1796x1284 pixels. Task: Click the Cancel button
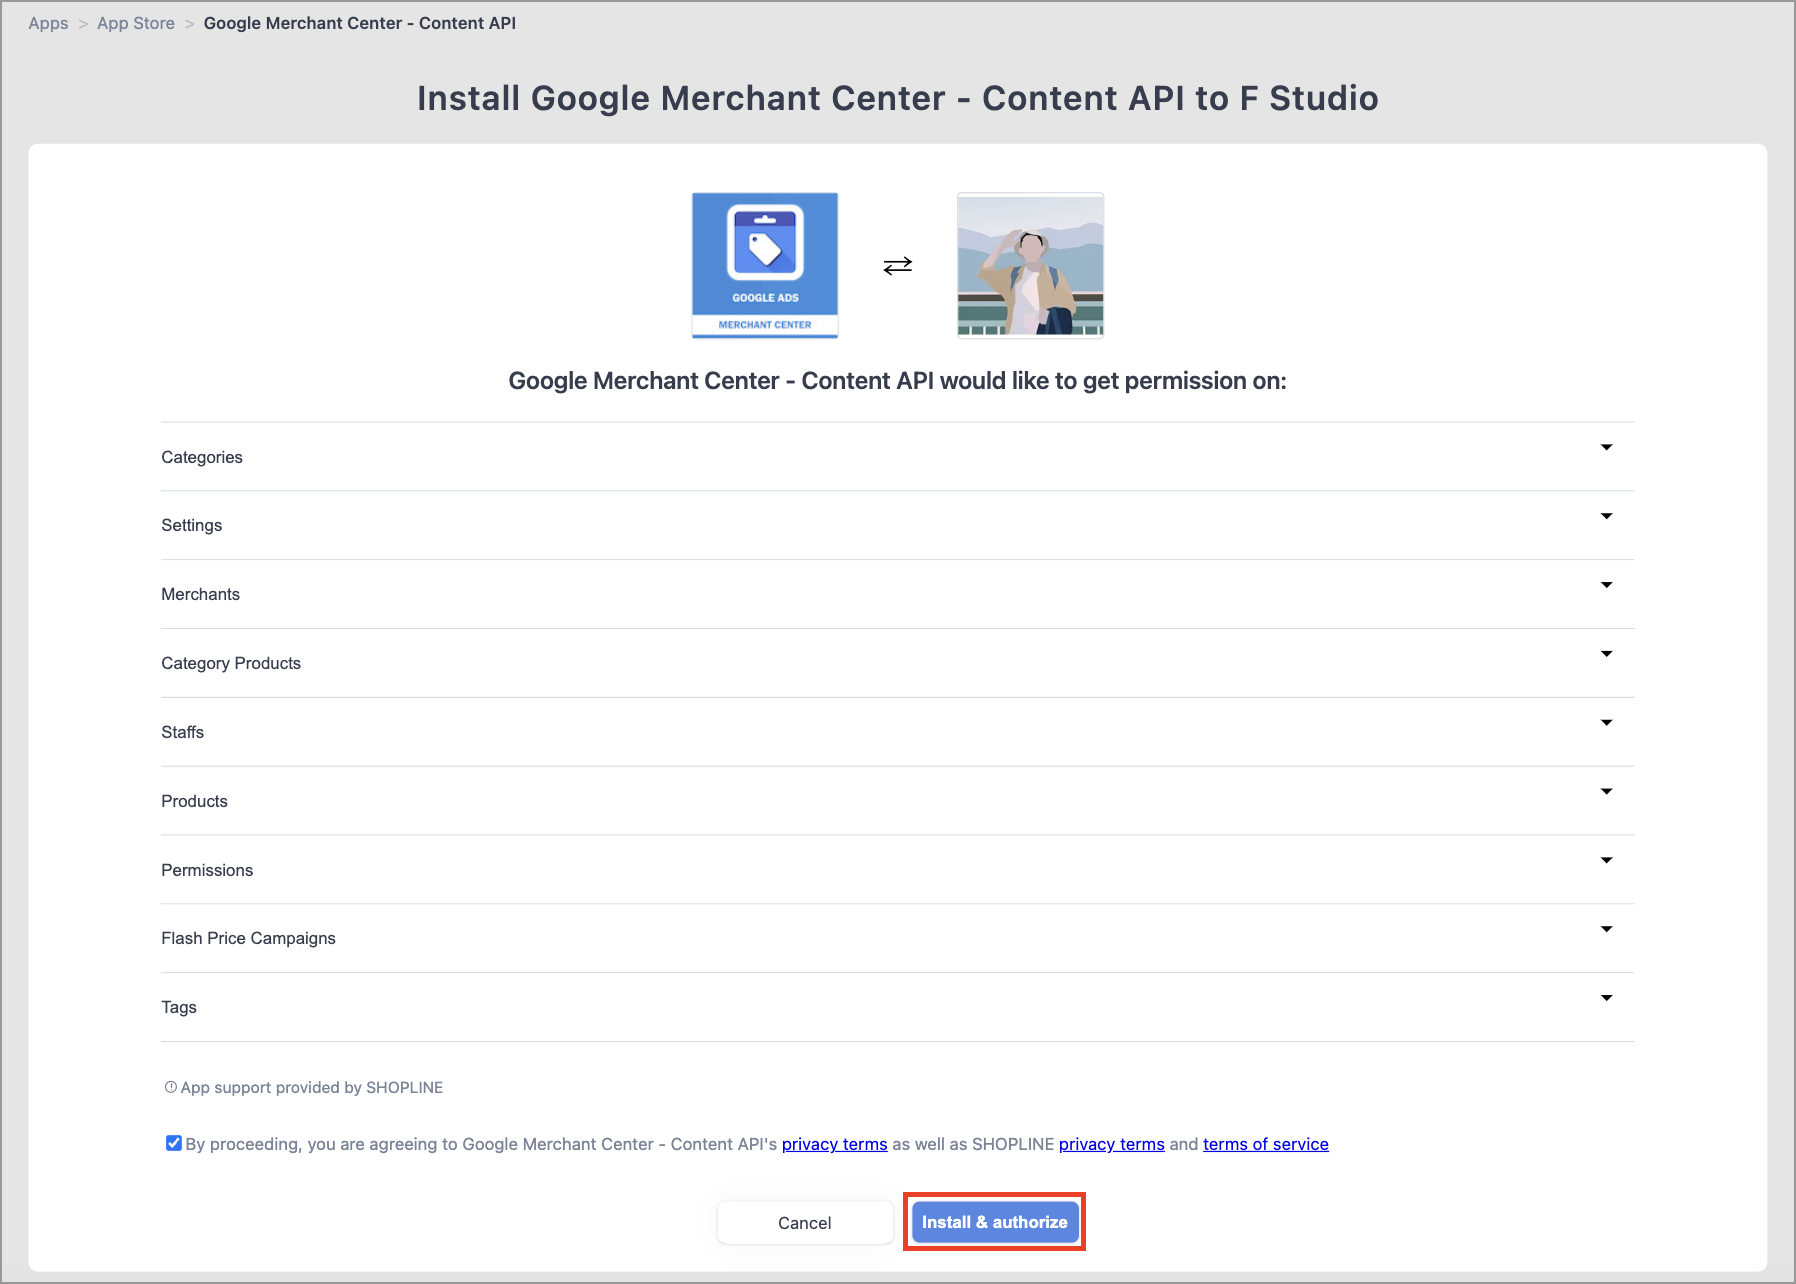click(805, 1223)
